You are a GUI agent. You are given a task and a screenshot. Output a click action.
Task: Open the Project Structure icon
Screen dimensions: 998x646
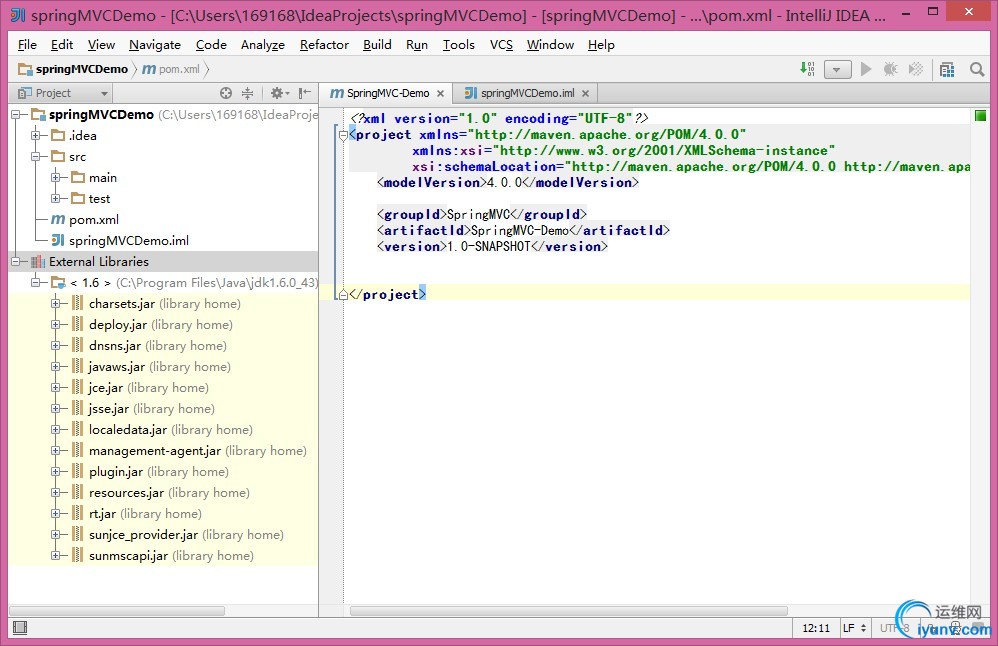point(947,69)
